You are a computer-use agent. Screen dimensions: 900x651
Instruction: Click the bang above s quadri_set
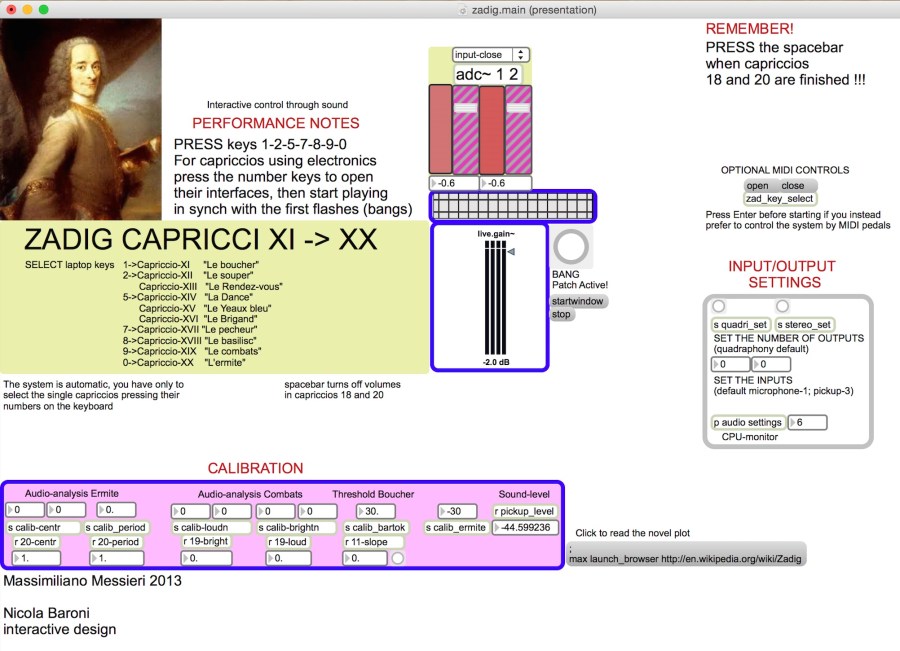point(718,306)
